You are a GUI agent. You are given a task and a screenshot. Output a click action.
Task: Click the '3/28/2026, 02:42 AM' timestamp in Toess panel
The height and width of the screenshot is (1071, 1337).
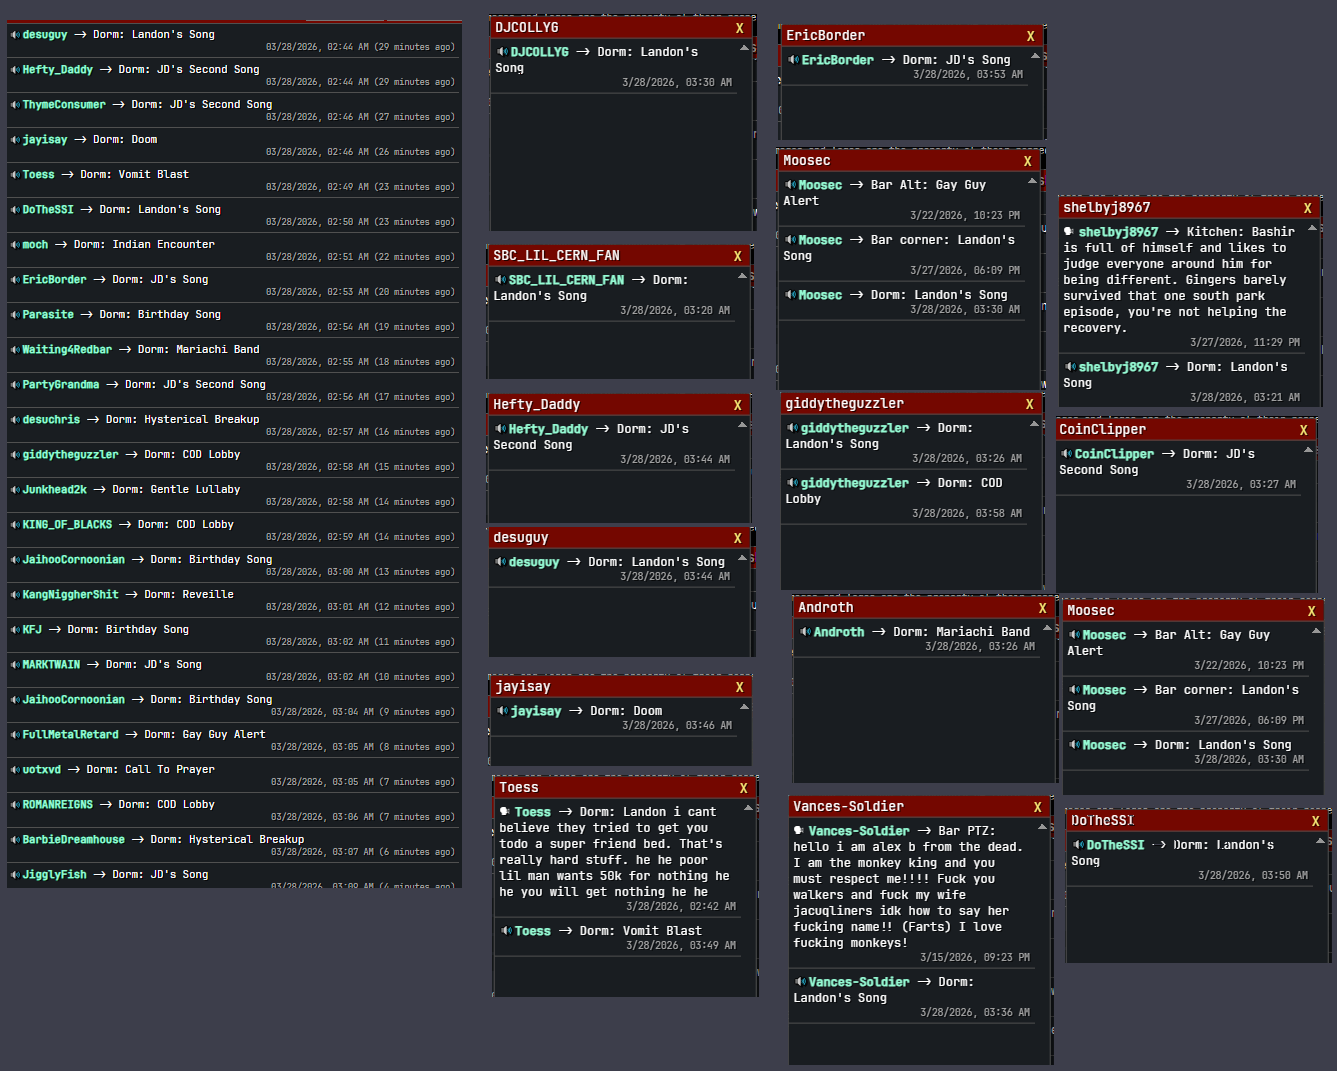pos(681,907)
